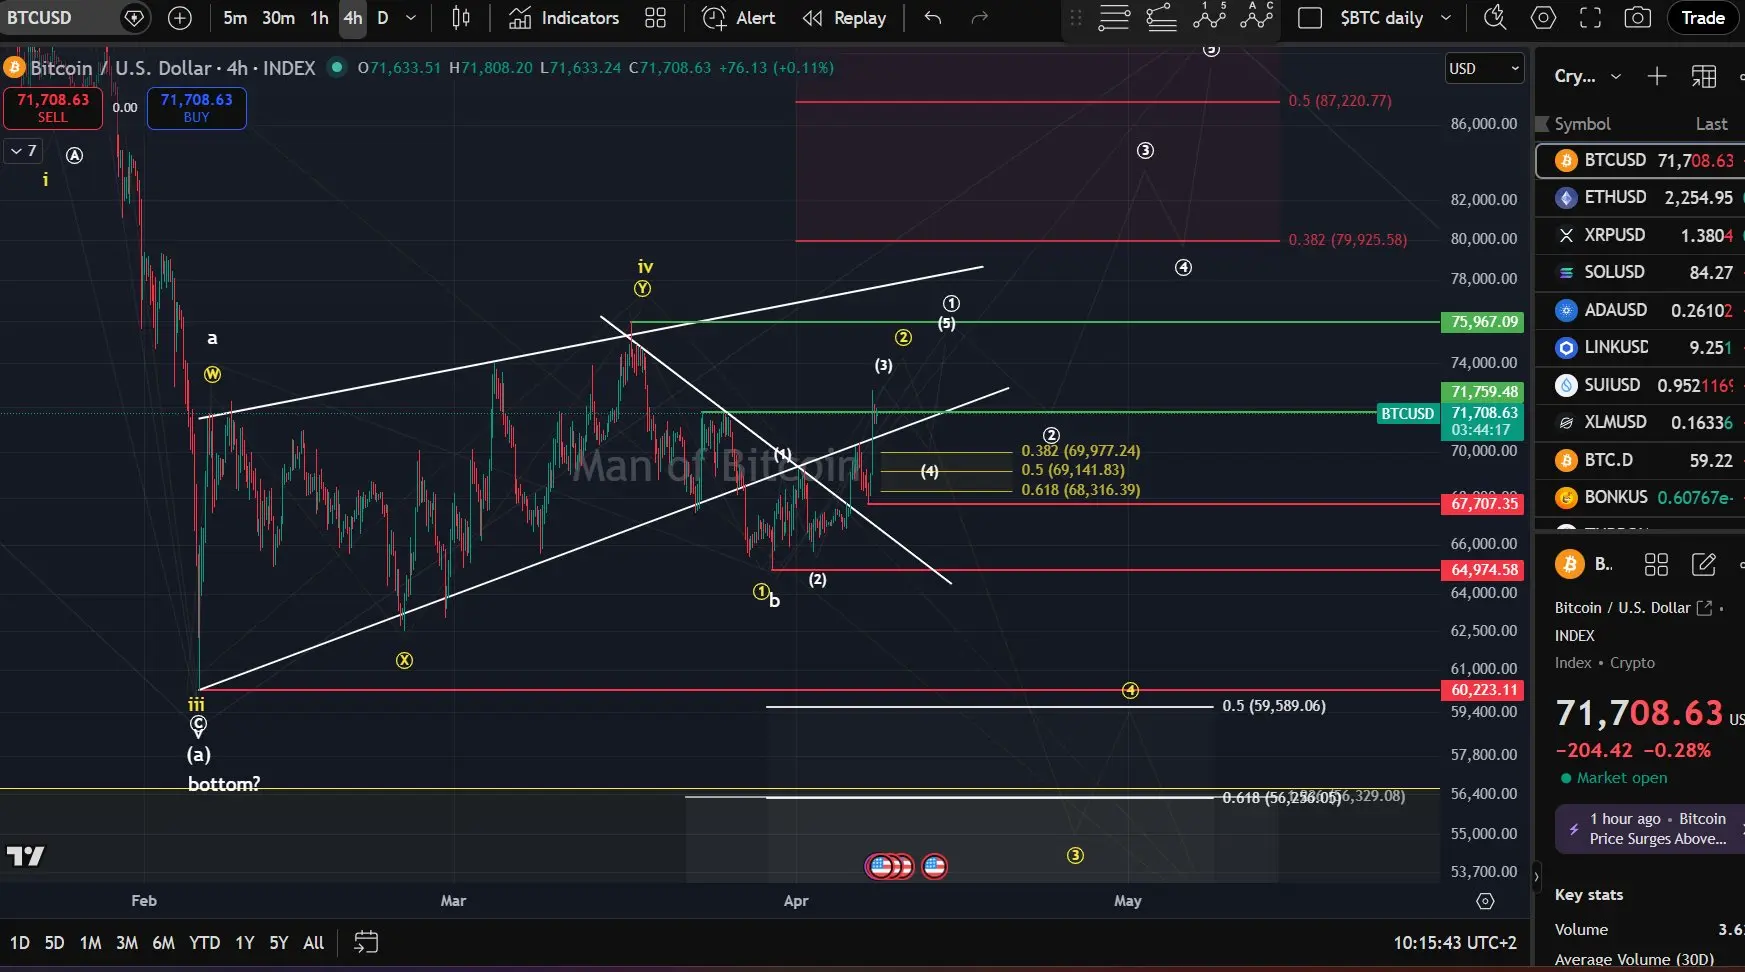Add a symbol to compare with plus-circle icon

[180, 18]
